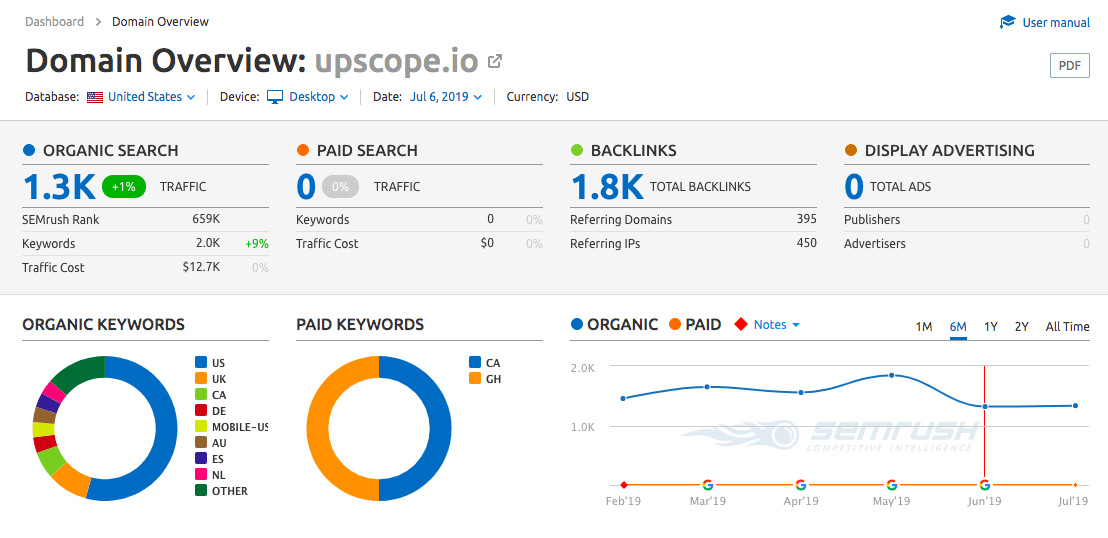This screenshot has height=538, width=1108.
Task: Open the BACKLINKS section heading
Action: [633, 151]
